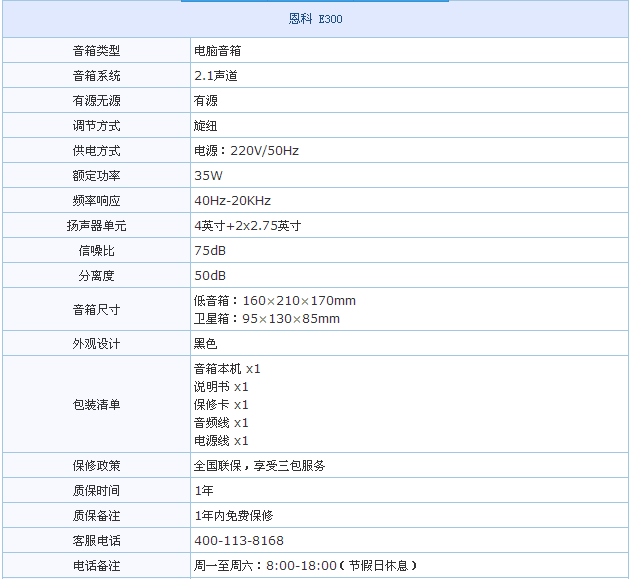The height and width of the screenshot is (579, 630).
Task: Select the 1年内免费保修 value
Action: click(x=234, y=516)
